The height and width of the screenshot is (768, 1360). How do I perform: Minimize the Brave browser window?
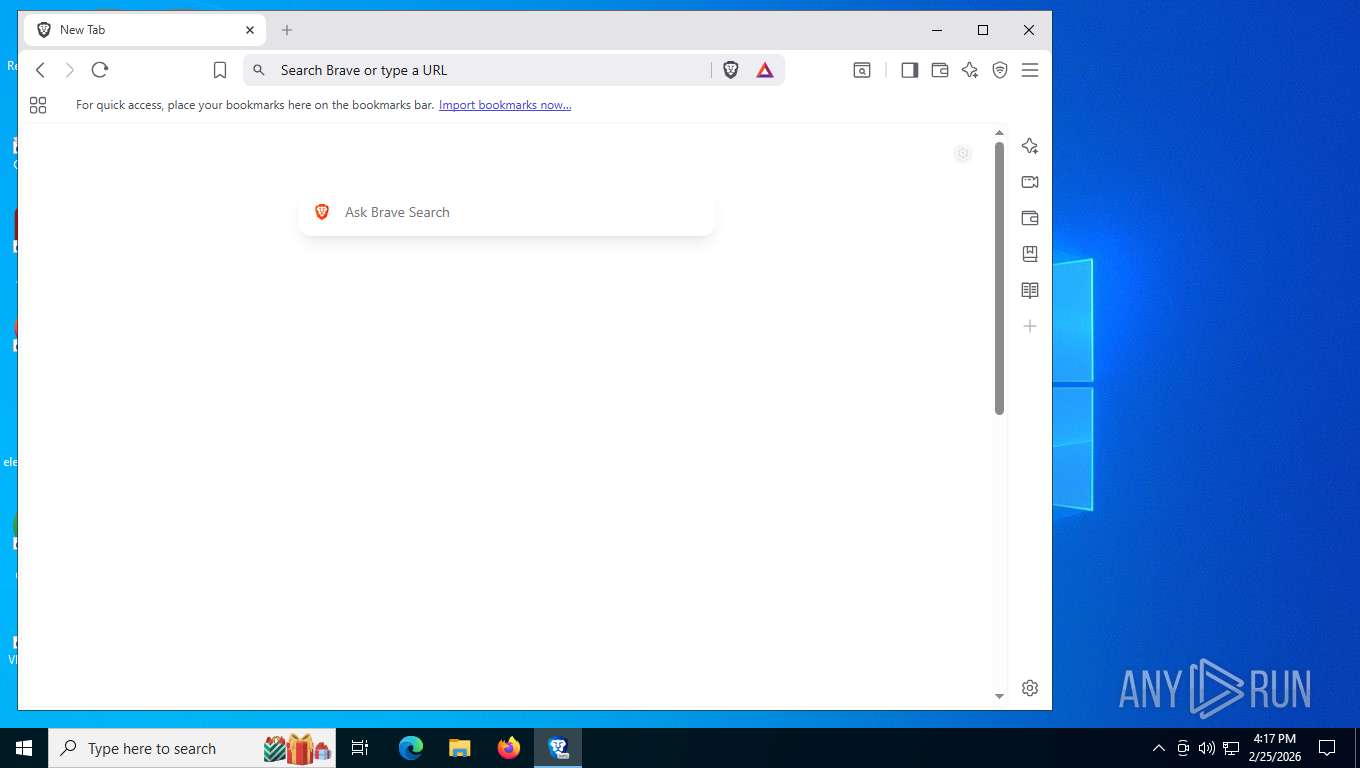[937, 30]
